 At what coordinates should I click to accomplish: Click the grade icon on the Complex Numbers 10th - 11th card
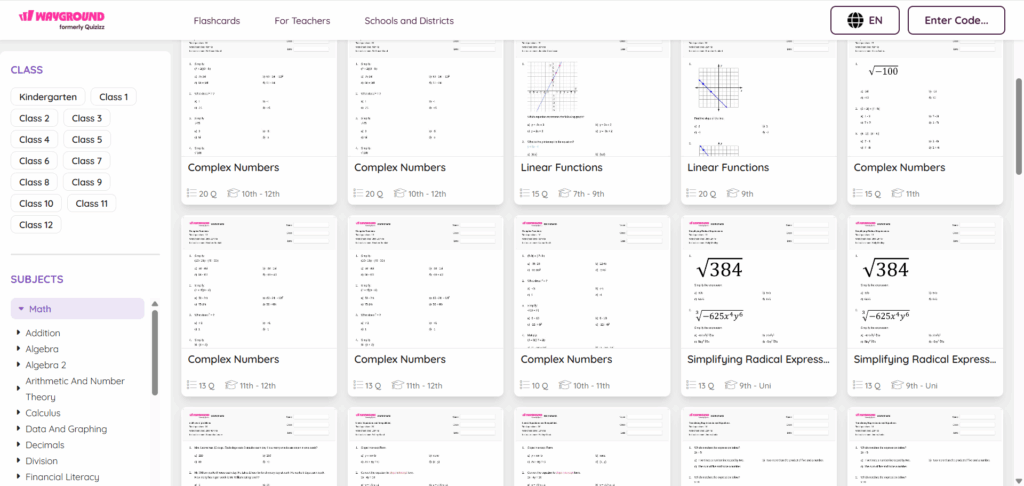click(565, 386)
